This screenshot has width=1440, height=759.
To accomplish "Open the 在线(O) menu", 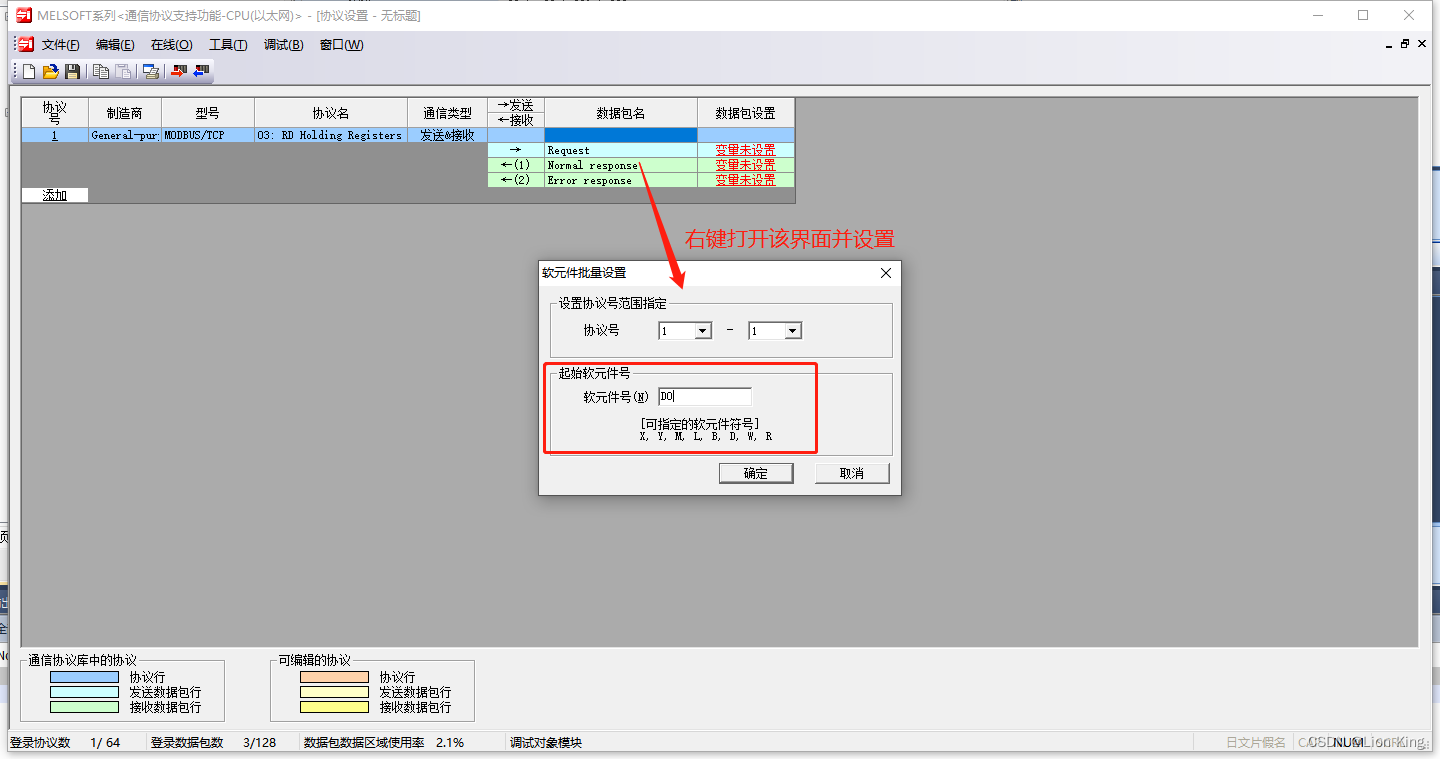I will [x=170, y=44].
